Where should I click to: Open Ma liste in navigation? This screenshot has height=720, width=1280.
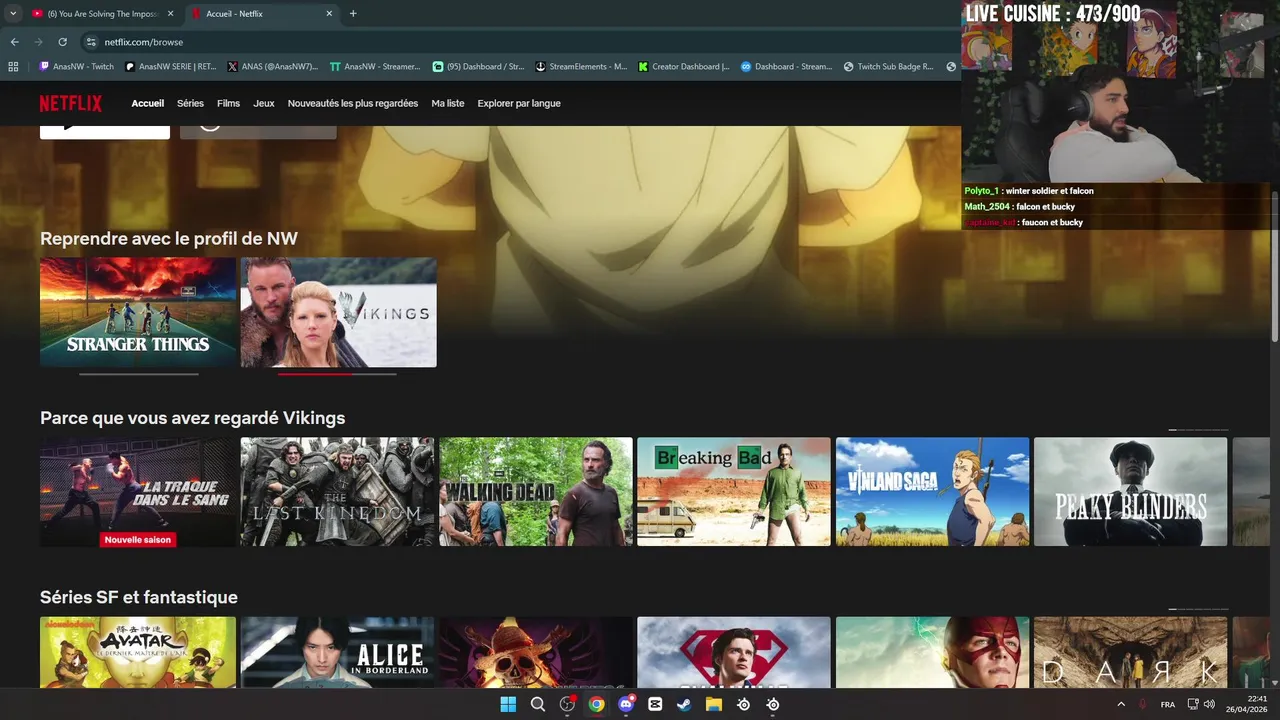tap(448, 103)
